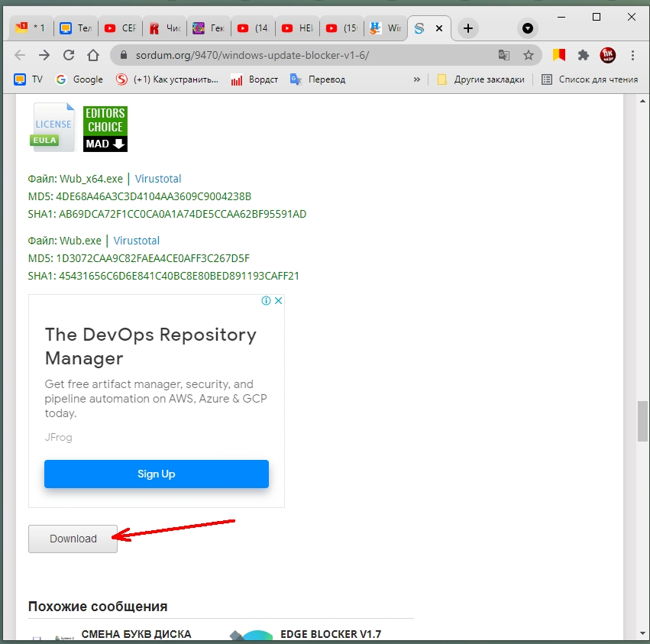Click the scrollbar up arrow
Image resolution: width=650 pixels, height=644 pixels.
point(642,101)
